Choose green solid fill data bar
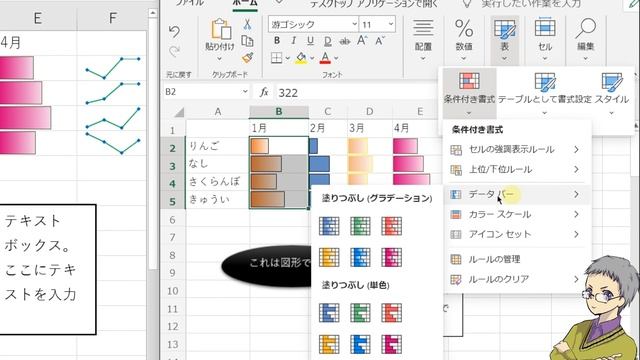The height and width of the screenshot is (360, 640). [360, 313]
